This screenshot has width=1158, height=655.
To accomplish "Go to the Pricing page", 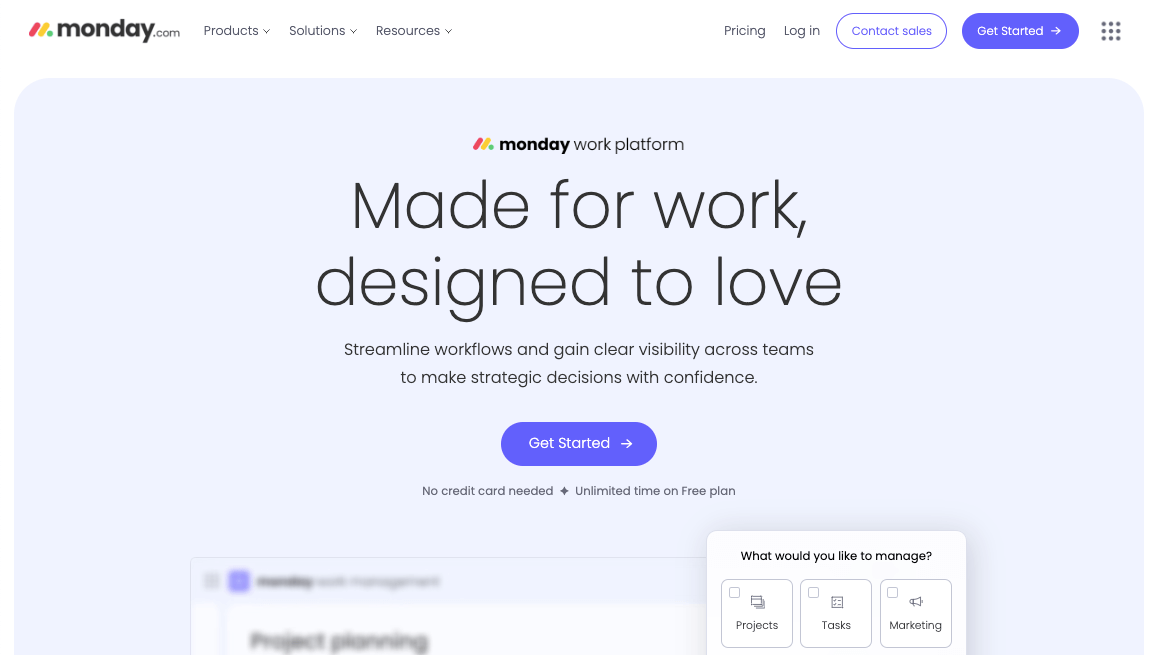I will coord(744,31).
